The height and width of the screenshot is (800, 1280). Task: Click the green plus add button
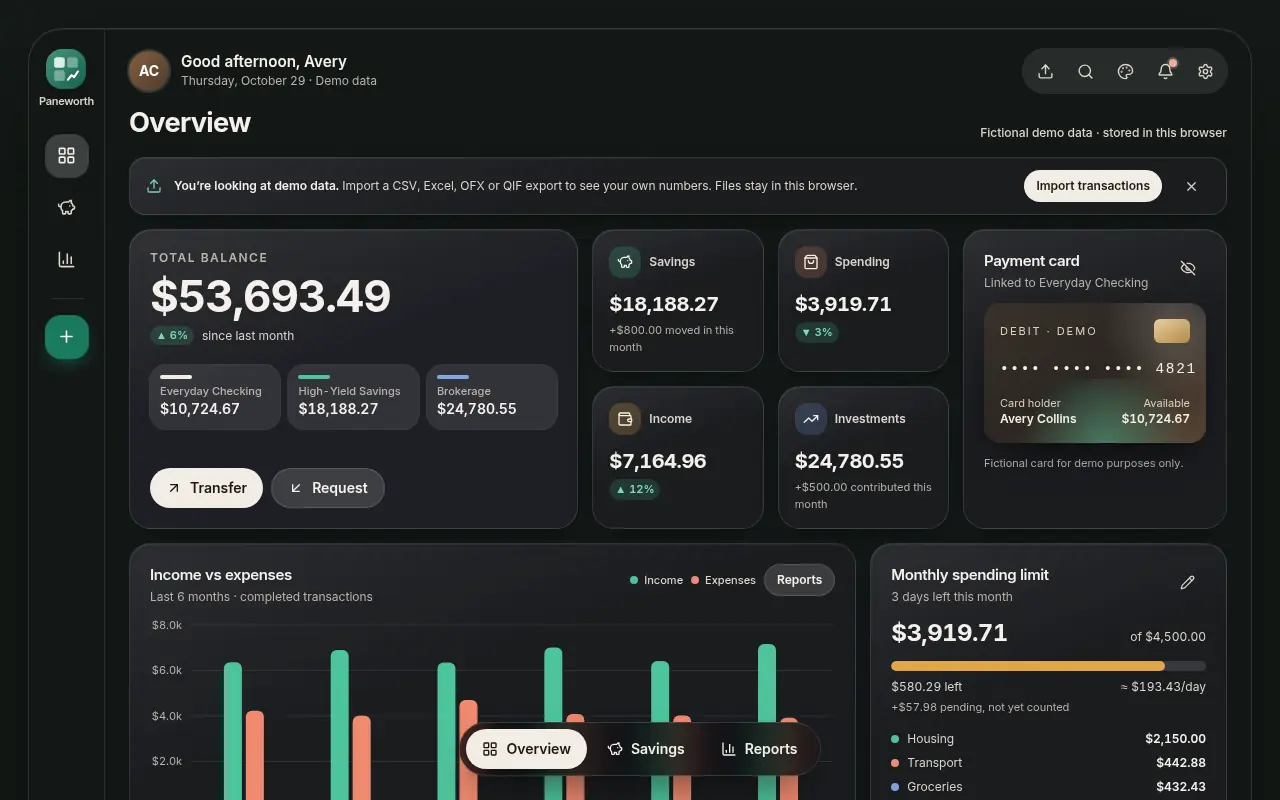[67, 337]
